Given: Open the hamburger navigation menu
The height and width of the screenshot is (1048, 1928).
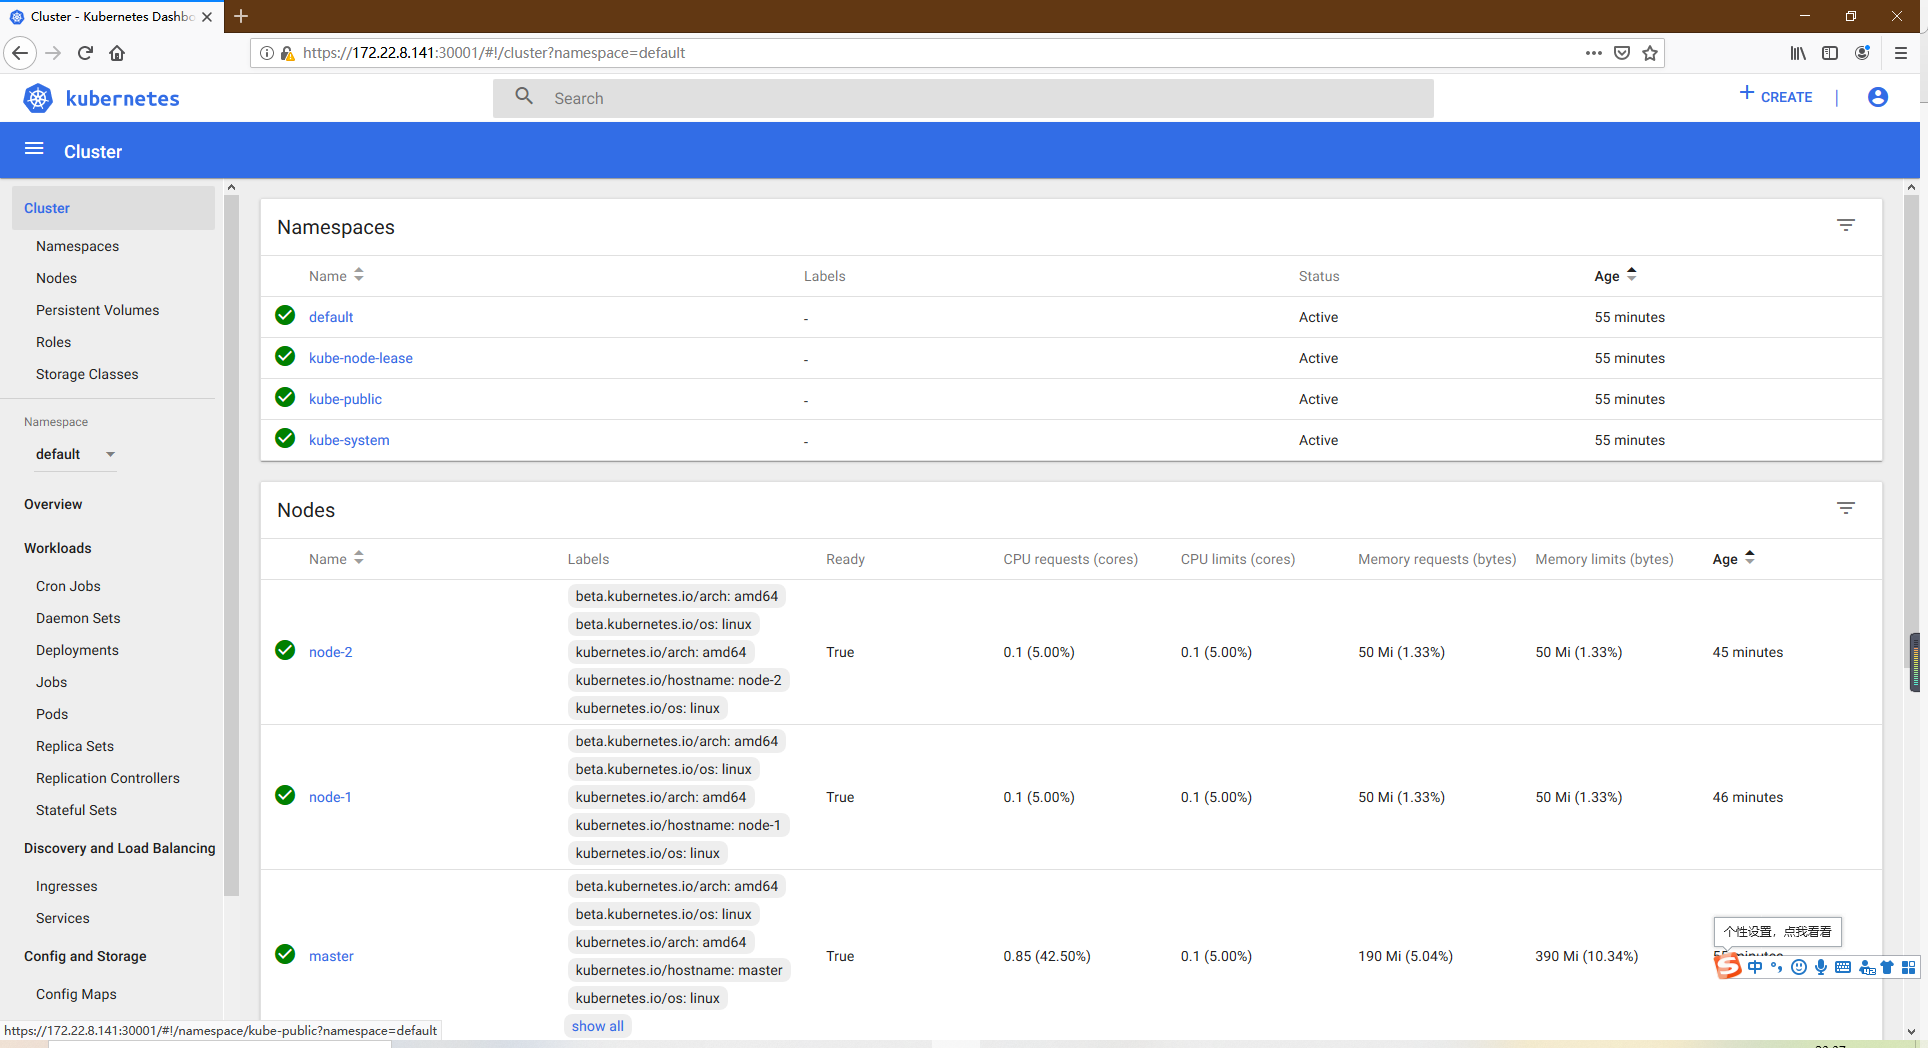Looking at the screenshot, I should pos(34,149).
